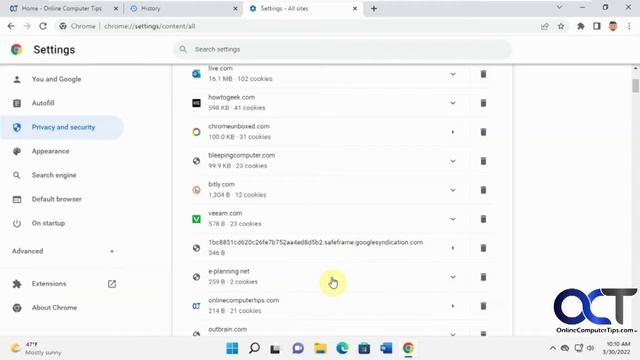Expand the bitly.com entry
The height and width of the screenshot is (360, 640).
tap(453, 190)
